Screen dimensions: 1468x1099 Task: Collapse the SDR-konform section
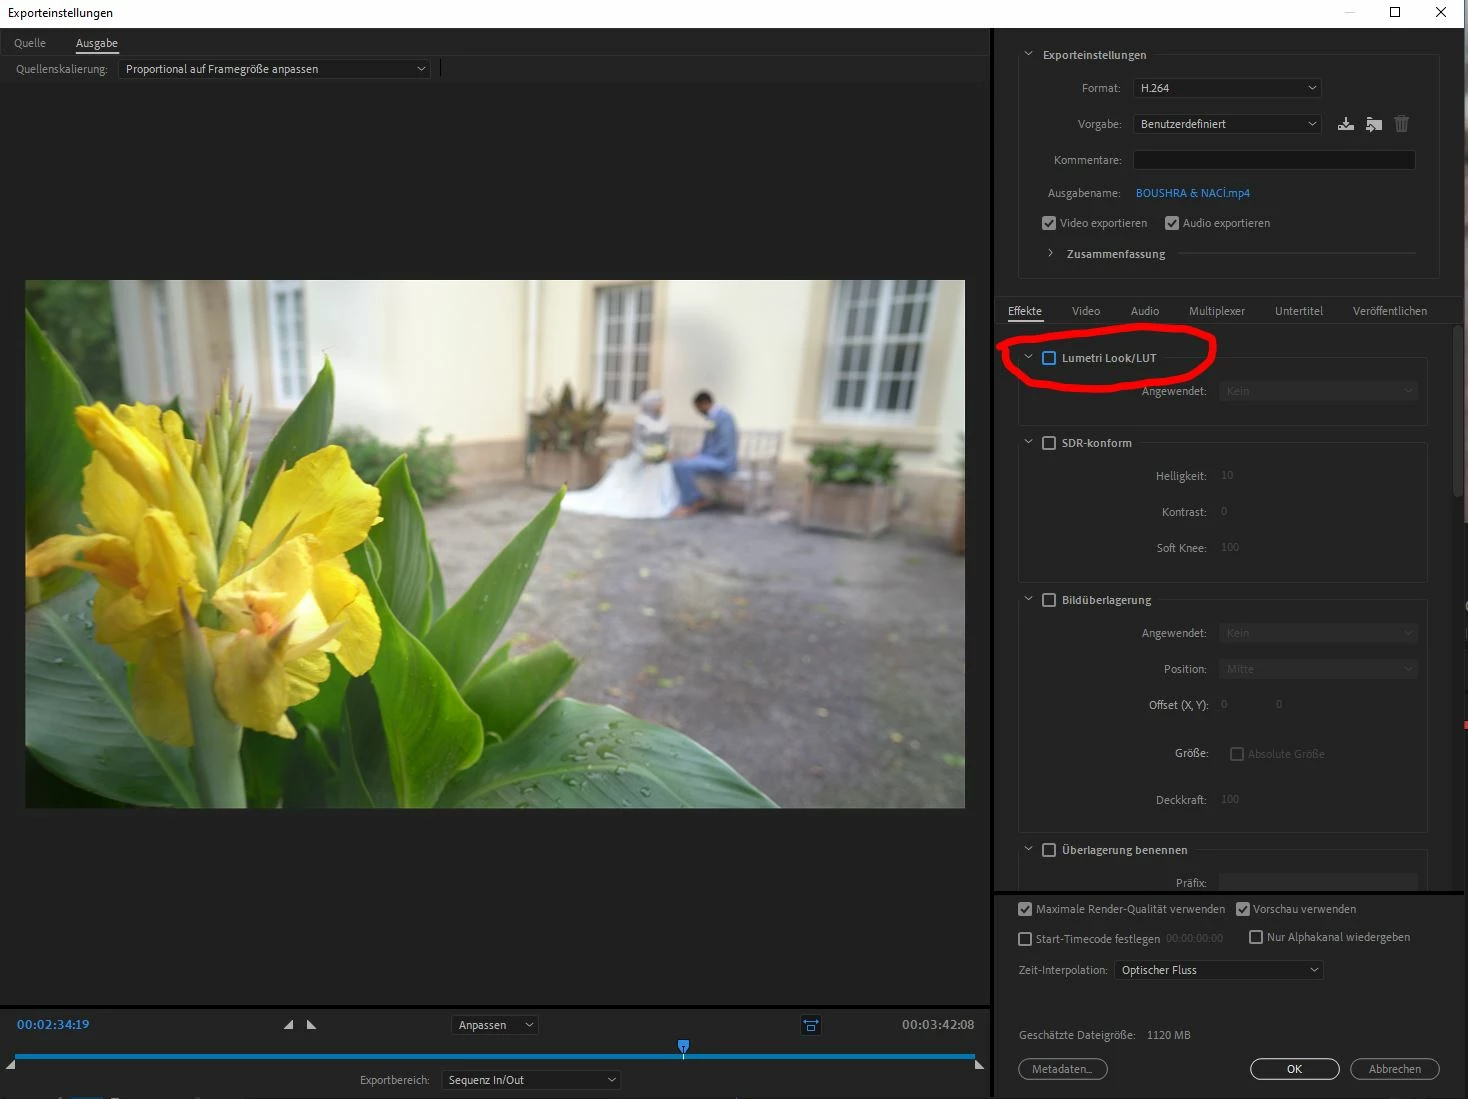coord(1028,442)
